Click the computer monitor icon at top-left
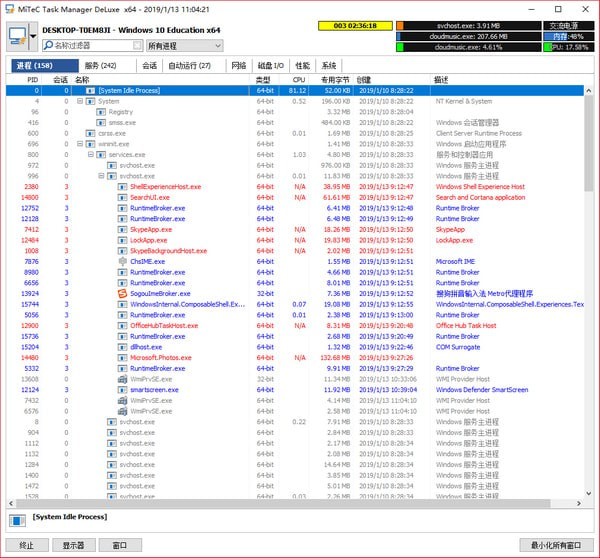 [x=15, y=38]
